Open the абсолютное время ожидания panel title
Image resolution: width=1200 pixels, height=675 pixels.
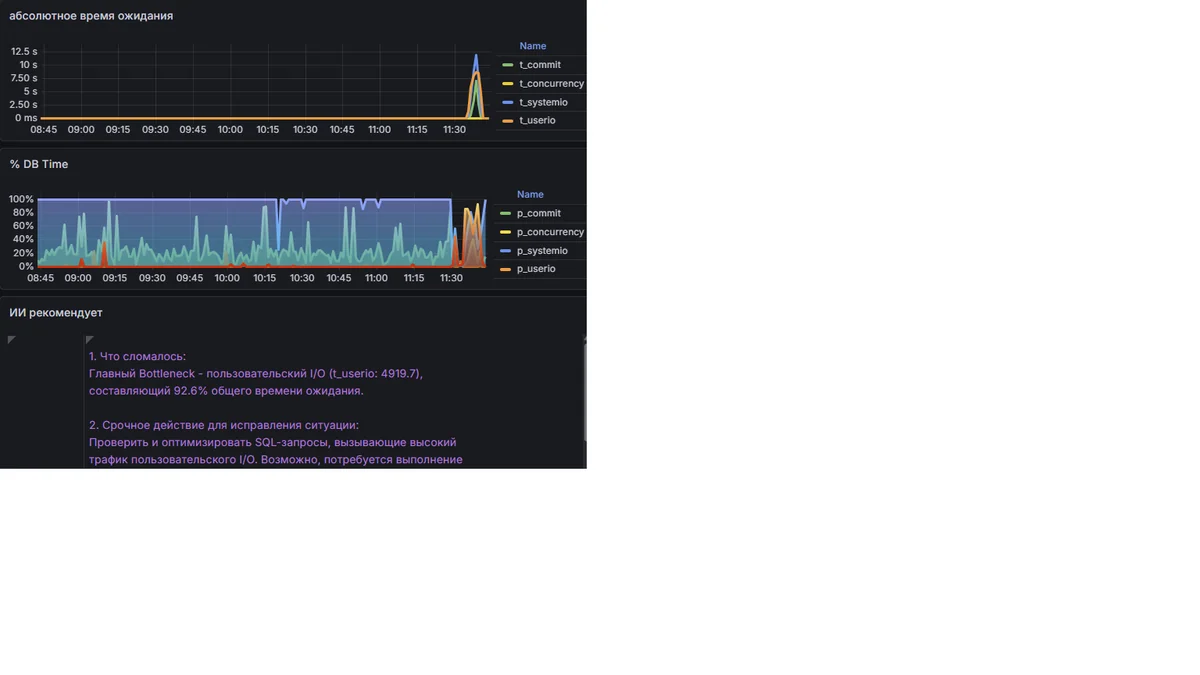(91, 16)
